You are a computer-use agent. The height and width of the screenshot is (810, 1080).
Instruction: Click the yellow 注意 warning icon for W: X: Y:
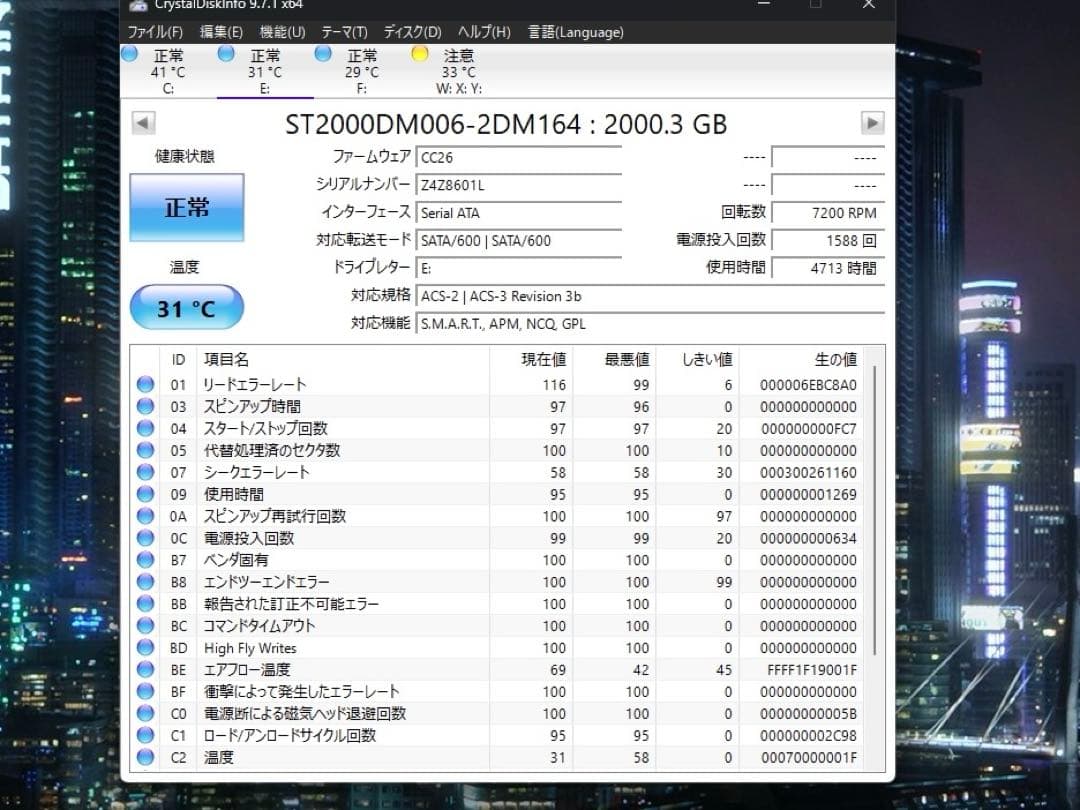coord(419,55)
